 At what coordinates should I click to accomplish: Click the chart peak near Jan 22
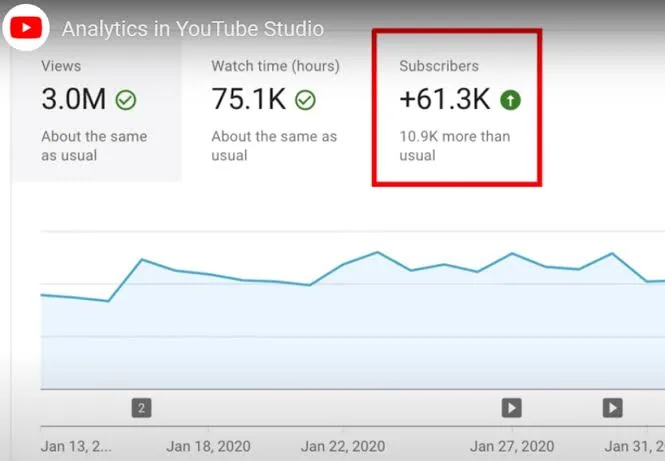(x=377, y=252)
